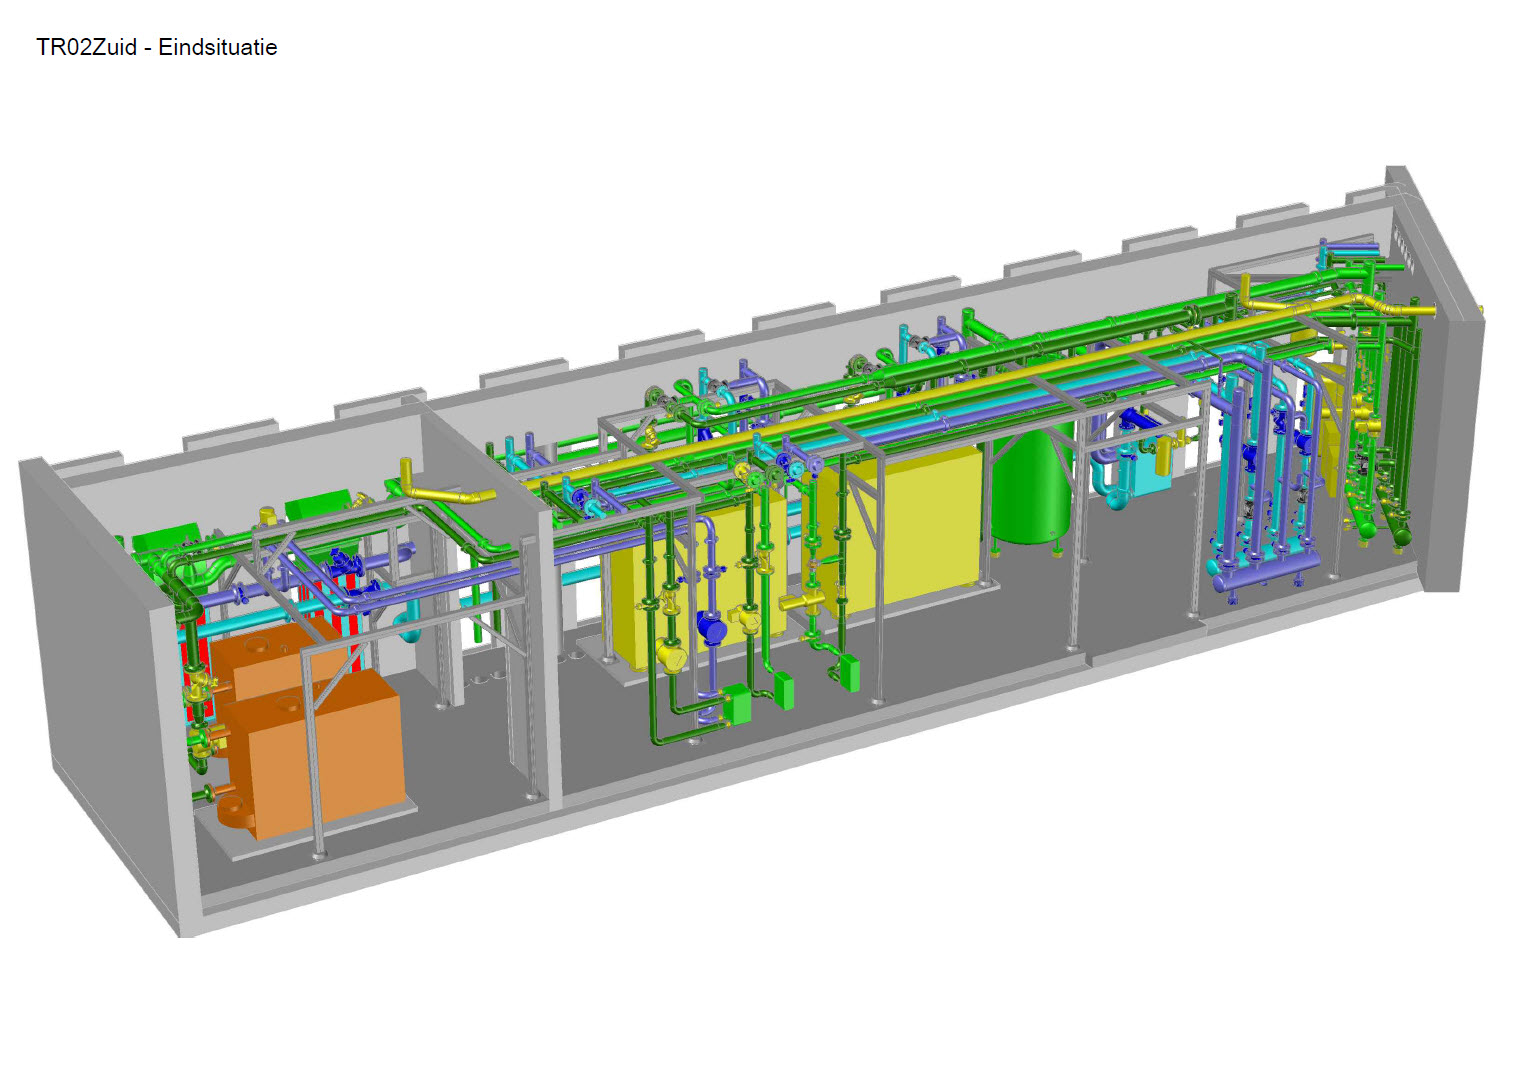The width and height of the screenshot is (1526, 1081).
Task: Click the yellow vertical vent pipe near the right wall
Action: point(1246,290)
